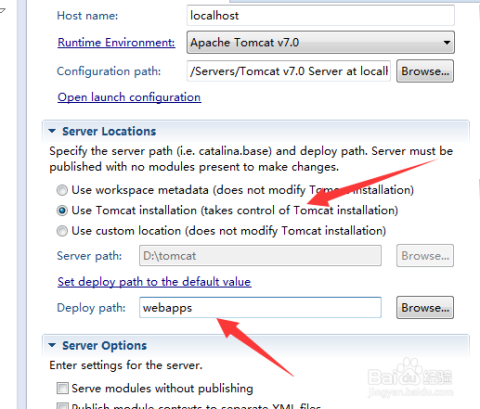Click the Configuration path text field
Viewport: 480px width, 409px height.
(289, 71)
